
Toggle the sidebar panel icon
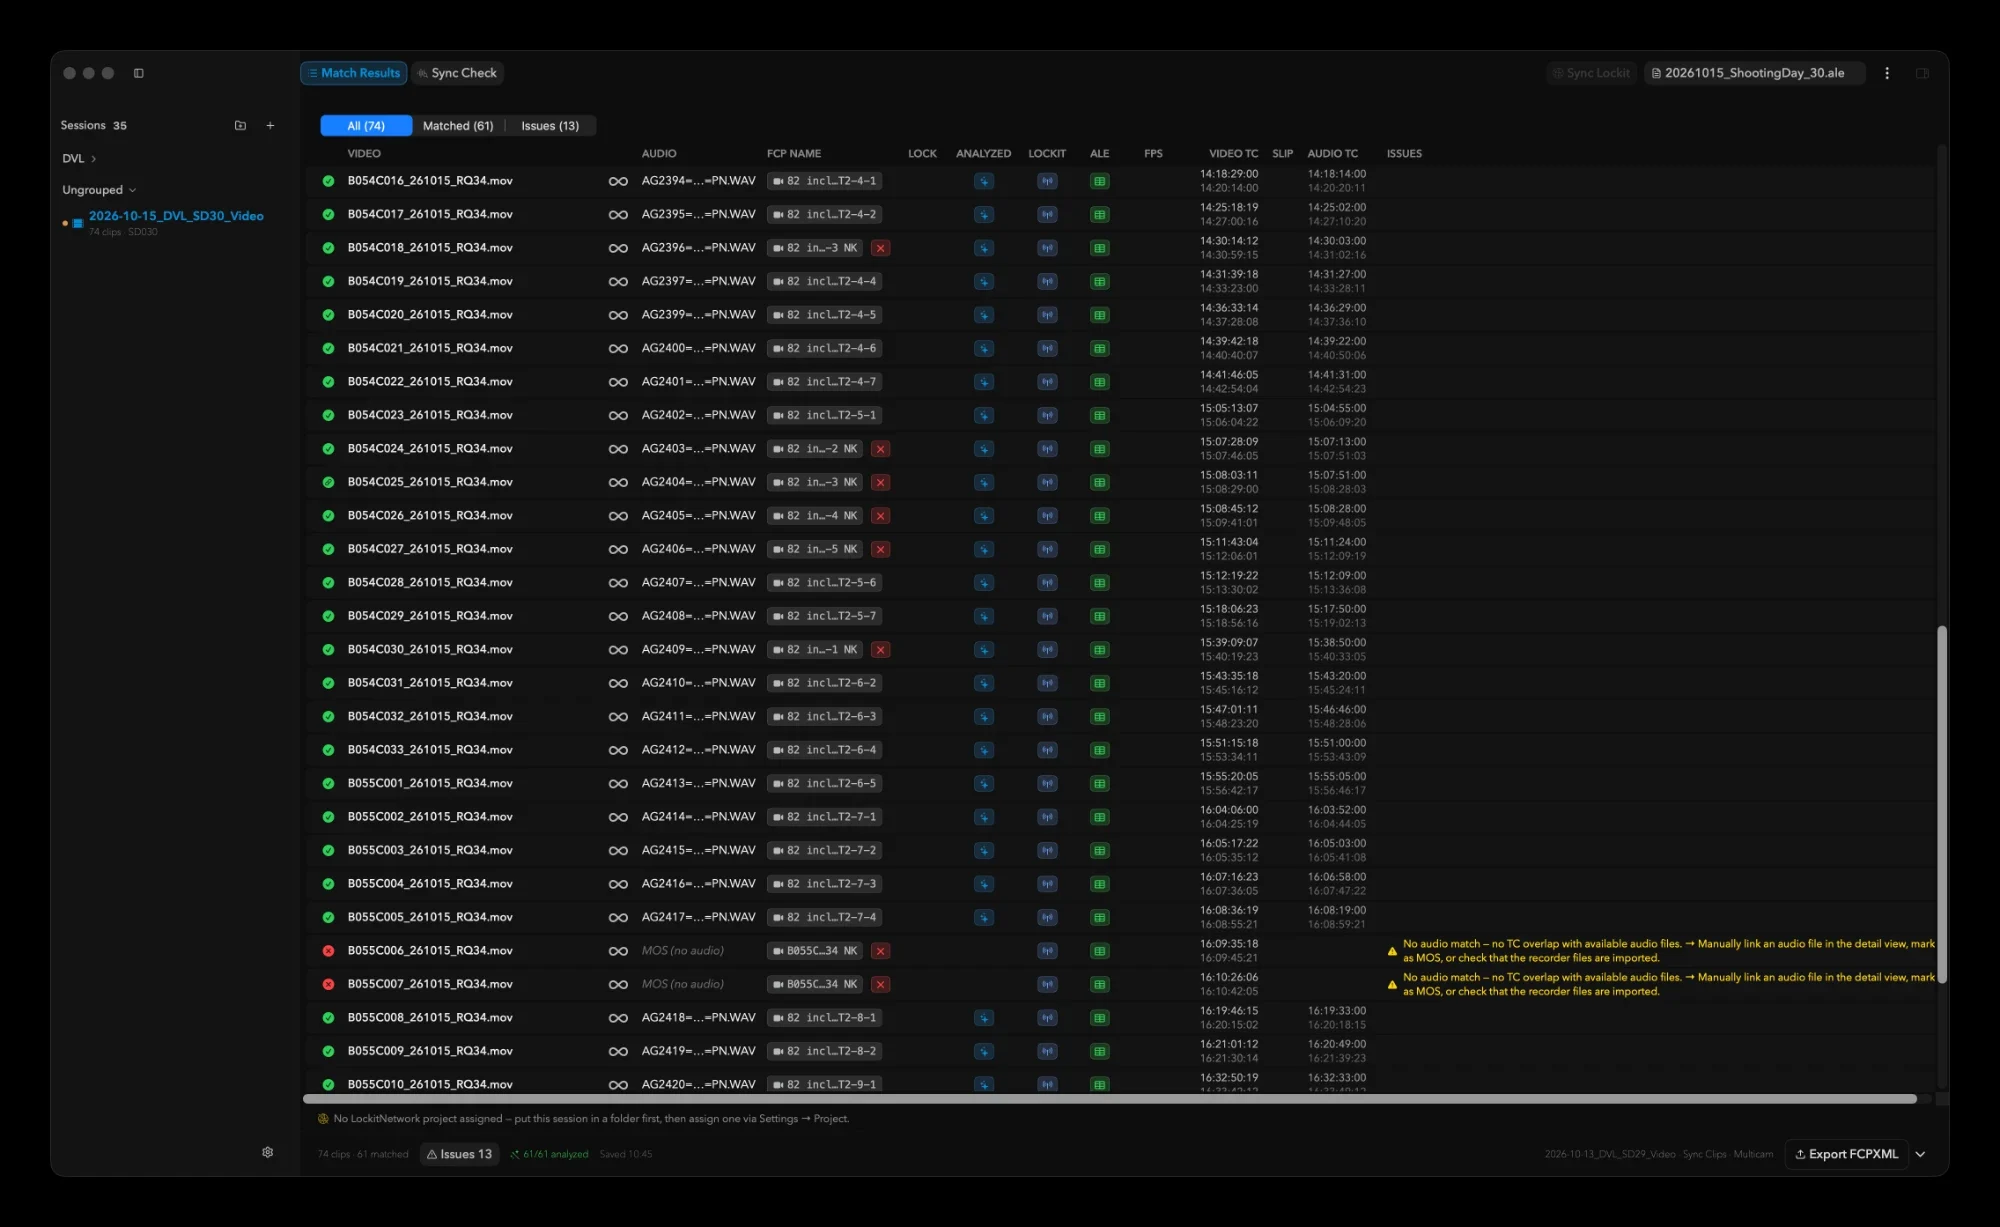click(x=139, y=73)
